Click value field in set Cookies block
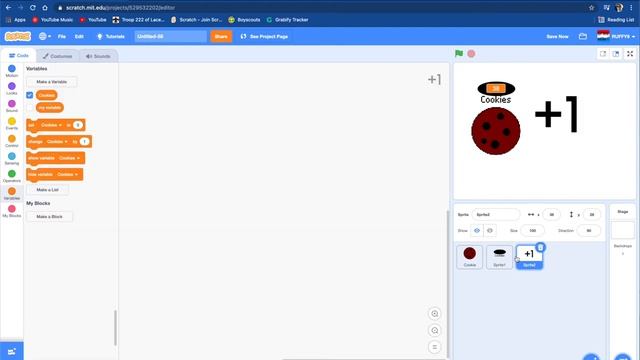This screenshot has width=640, height=360. tap(78, 125)
